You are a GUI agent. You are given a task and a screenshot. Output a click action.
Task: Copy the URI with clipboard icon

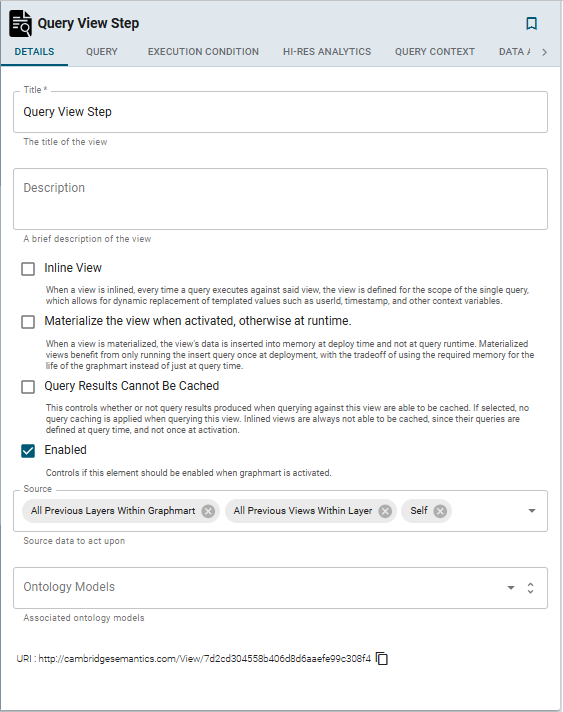coord(382,658)
